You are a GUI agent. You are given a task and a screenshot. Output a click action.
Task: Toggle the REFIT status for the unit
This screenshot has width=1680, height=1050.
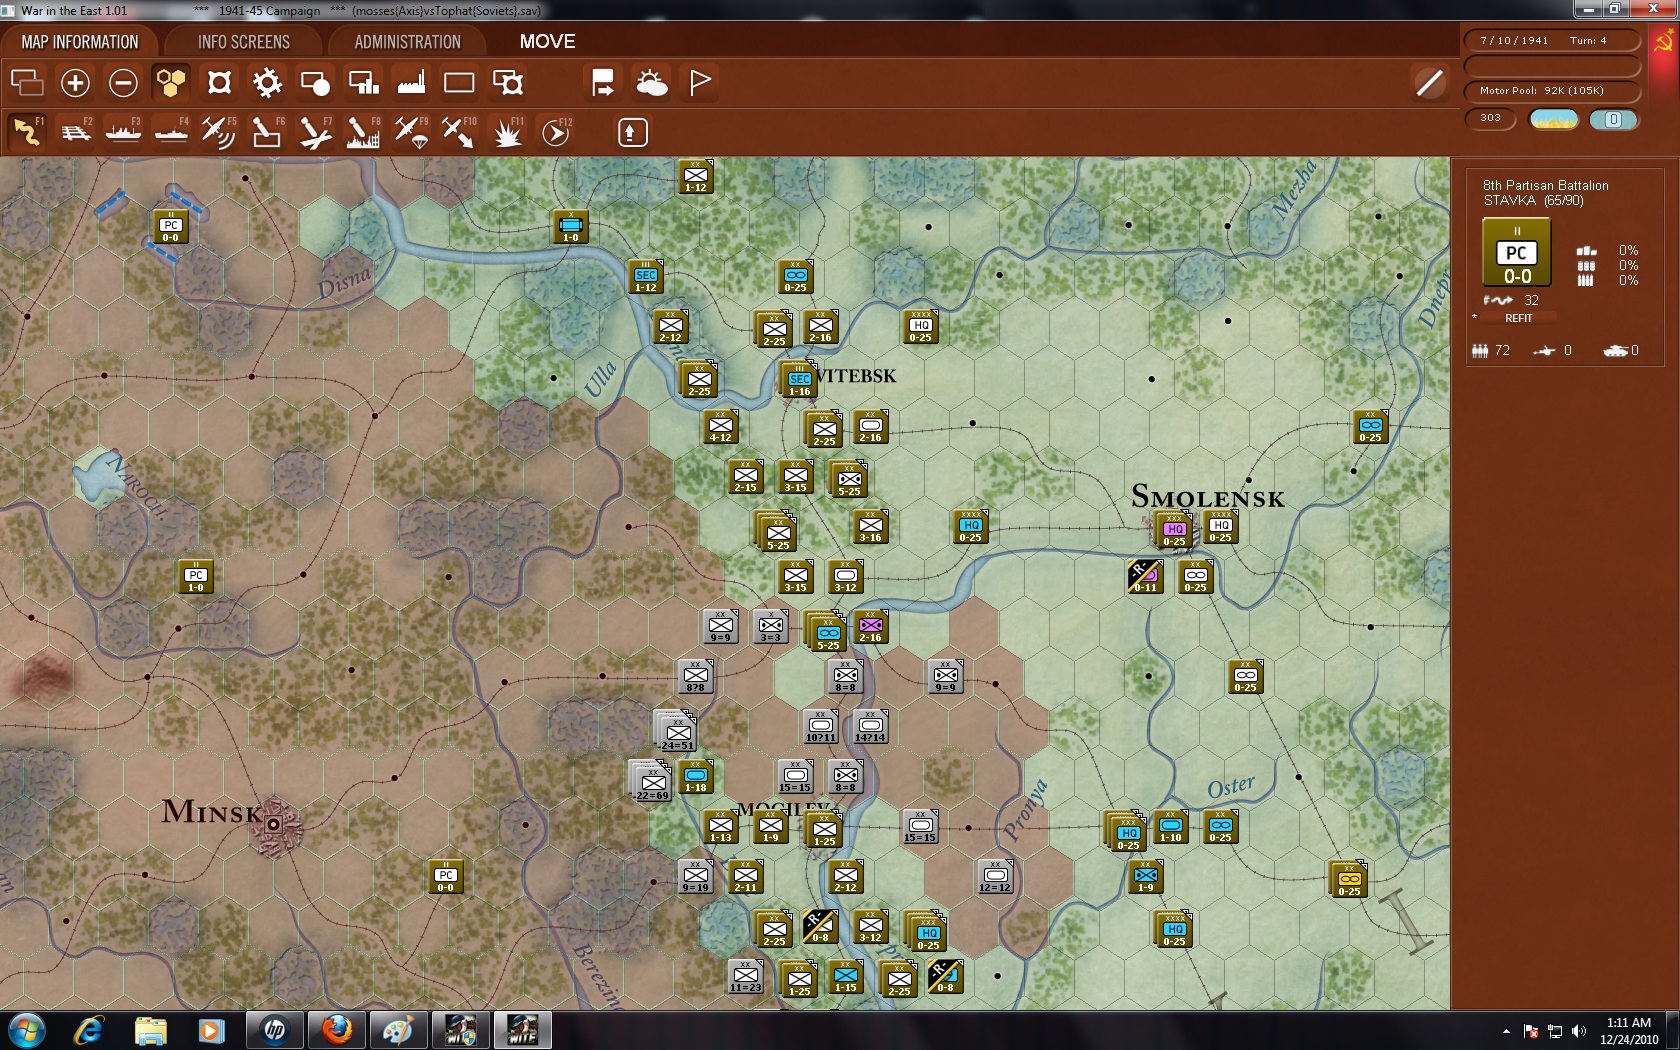tap(1518, 318)
